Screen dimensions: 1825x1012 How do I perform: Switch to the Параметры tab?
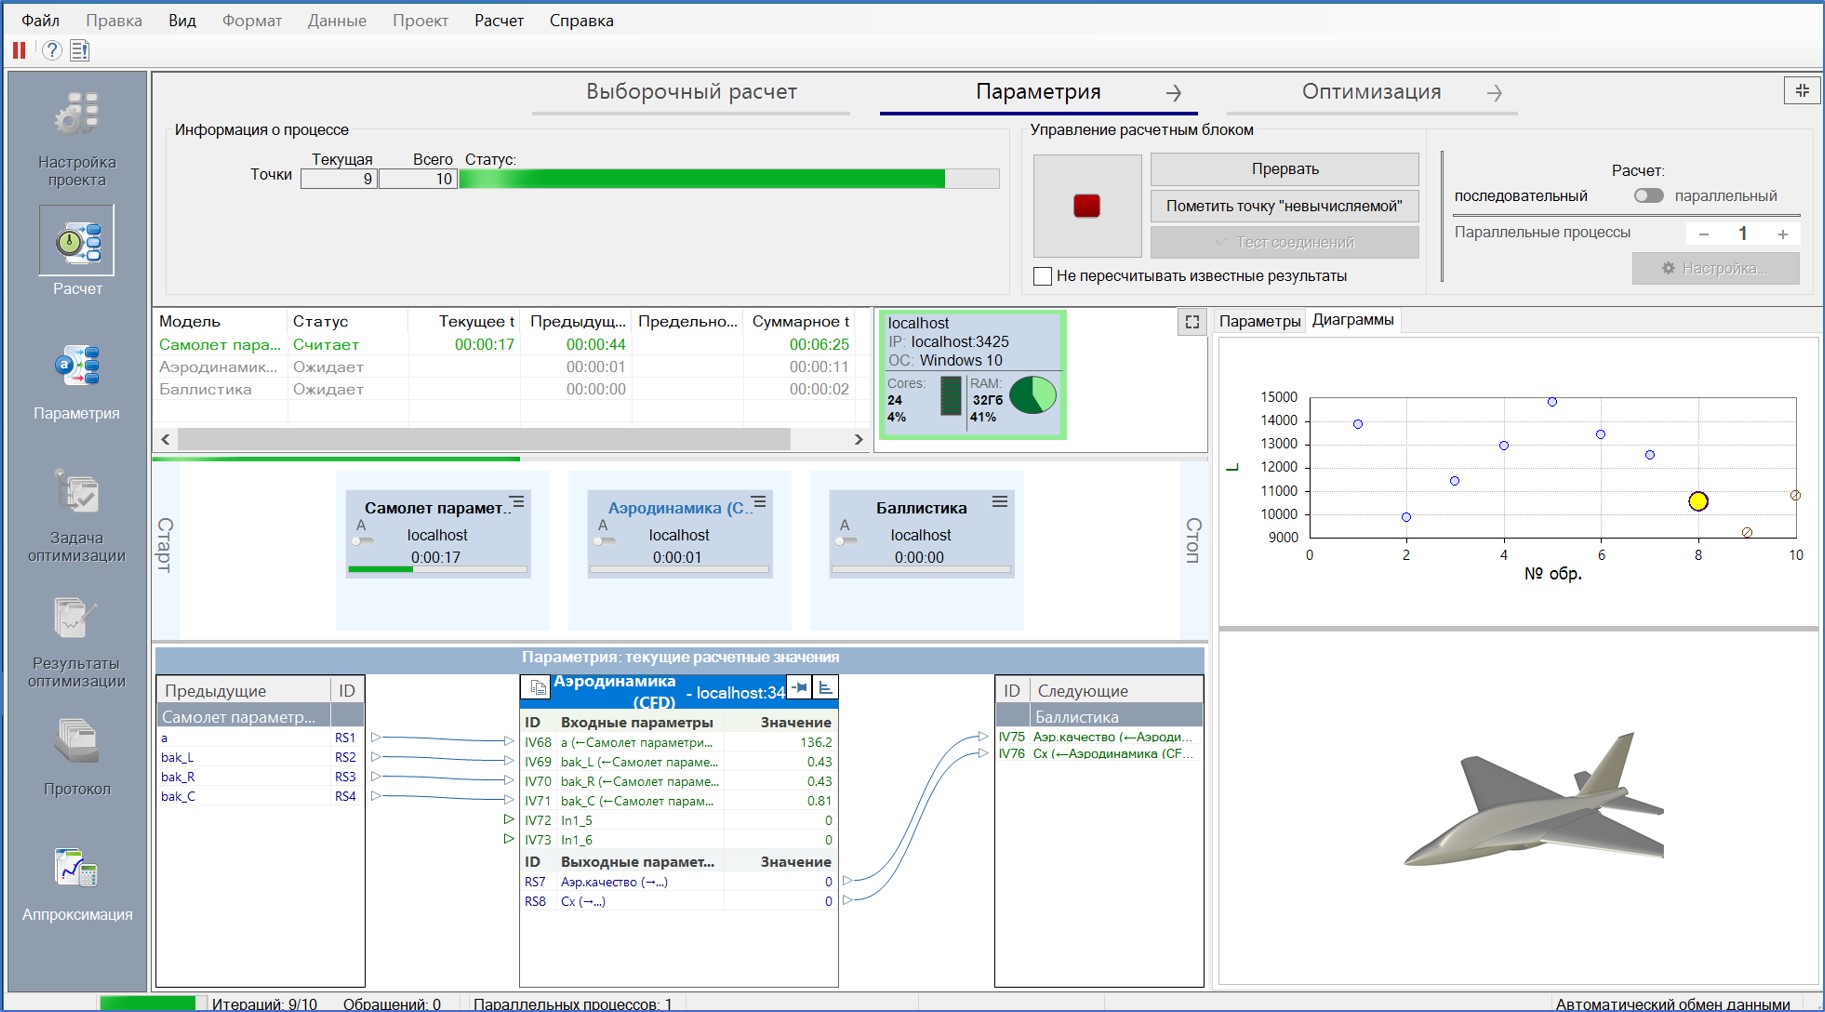click(1259, 321)
